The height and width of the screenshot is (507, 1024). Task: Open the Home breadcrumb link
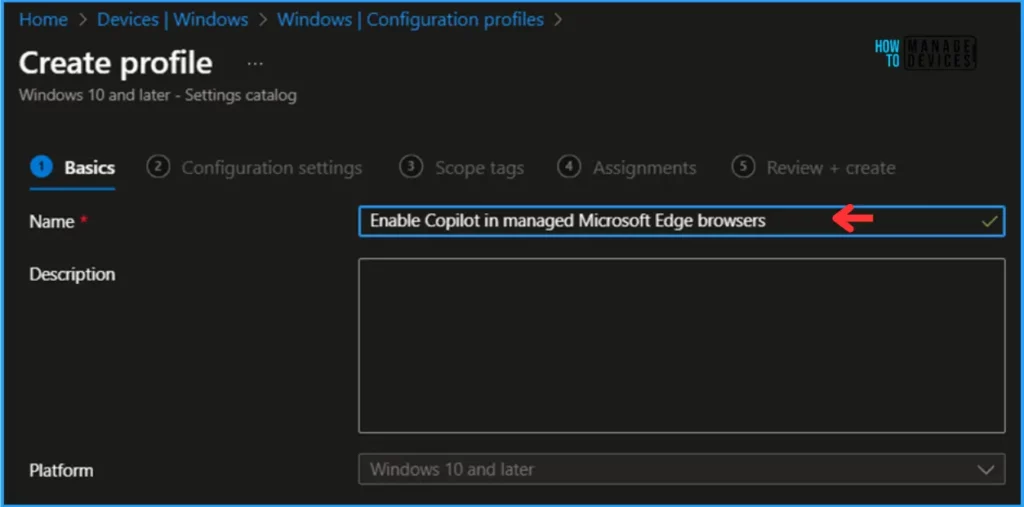coord(43,20)
